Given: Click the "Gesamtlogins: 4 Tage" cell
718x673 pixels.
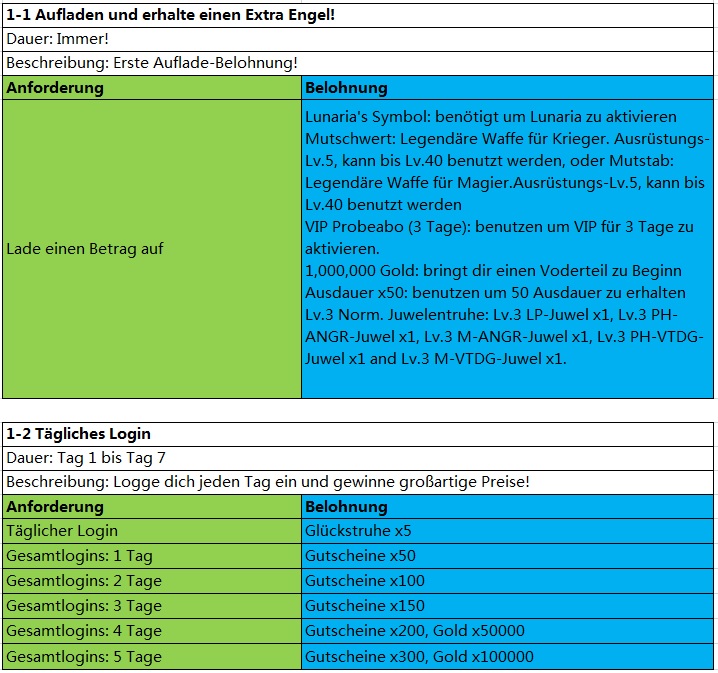Looking at the screenshot, I should 84,631.
